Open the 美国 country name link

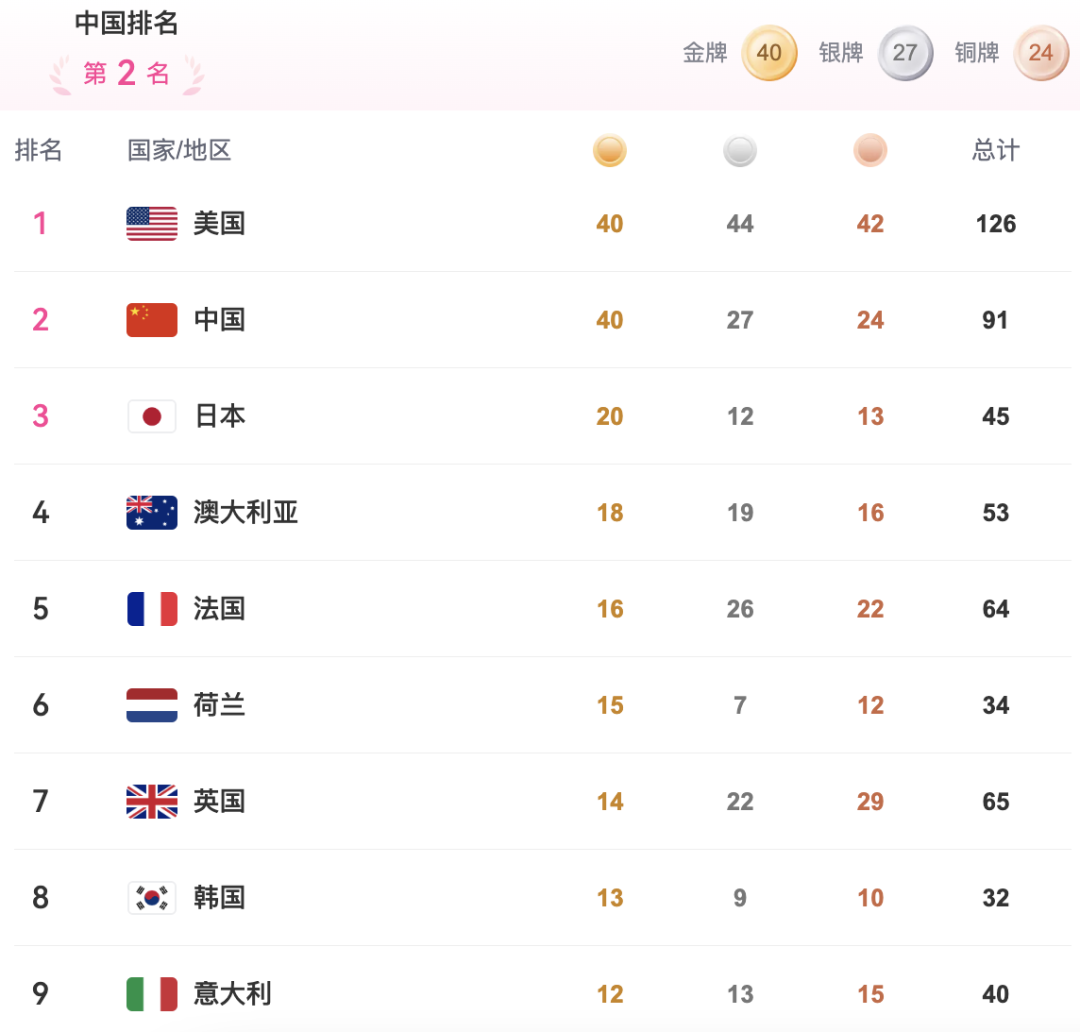pyautogui.click(x=220, y=224)
